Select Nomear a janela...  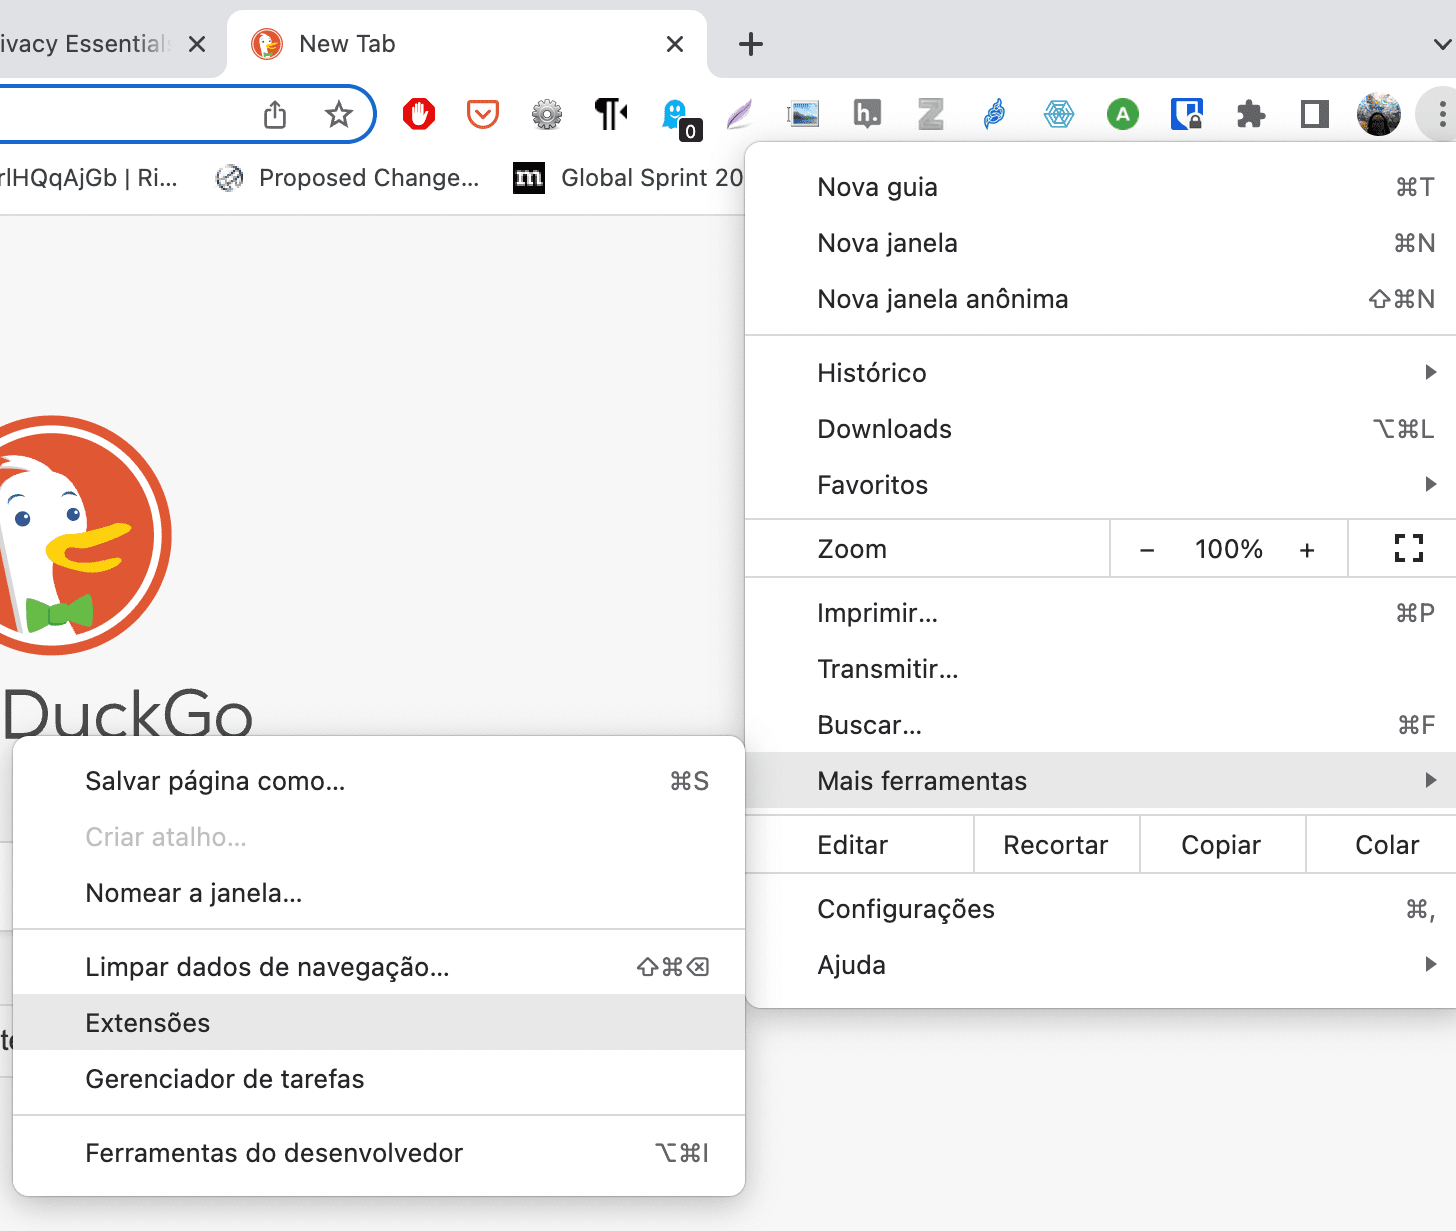coord(379,893)
